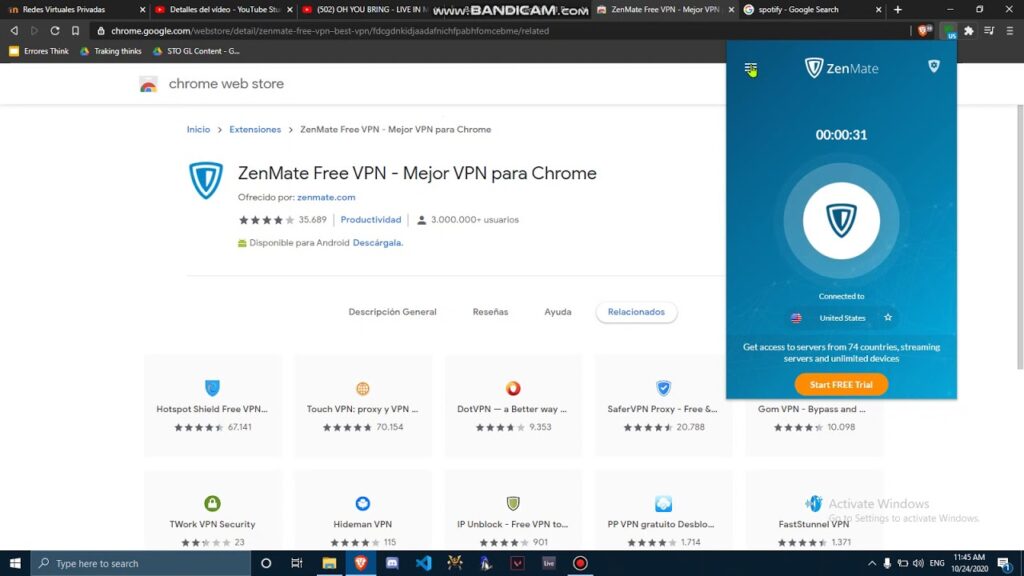Open the ZenMate popup hamburger menu
This screenshot has width=1024, height=576.
coord(750,68)
